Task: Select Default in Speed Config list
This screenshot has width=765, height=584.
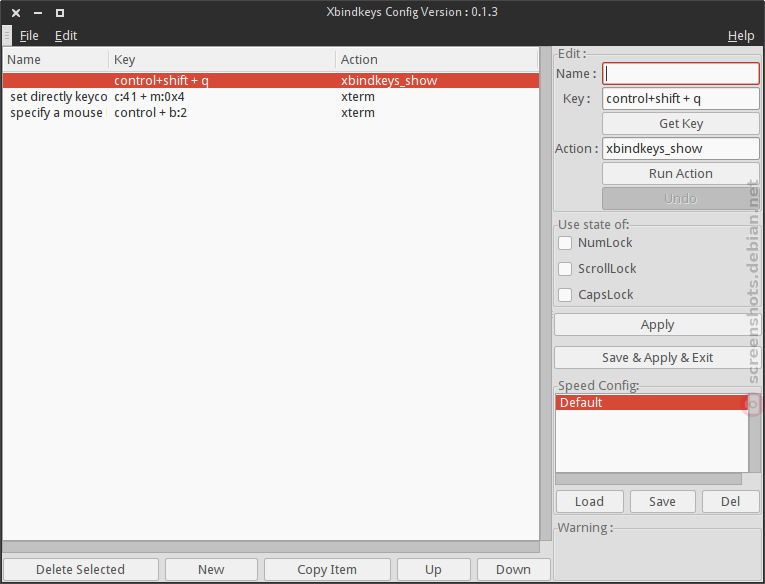Action: coord(652,403)
